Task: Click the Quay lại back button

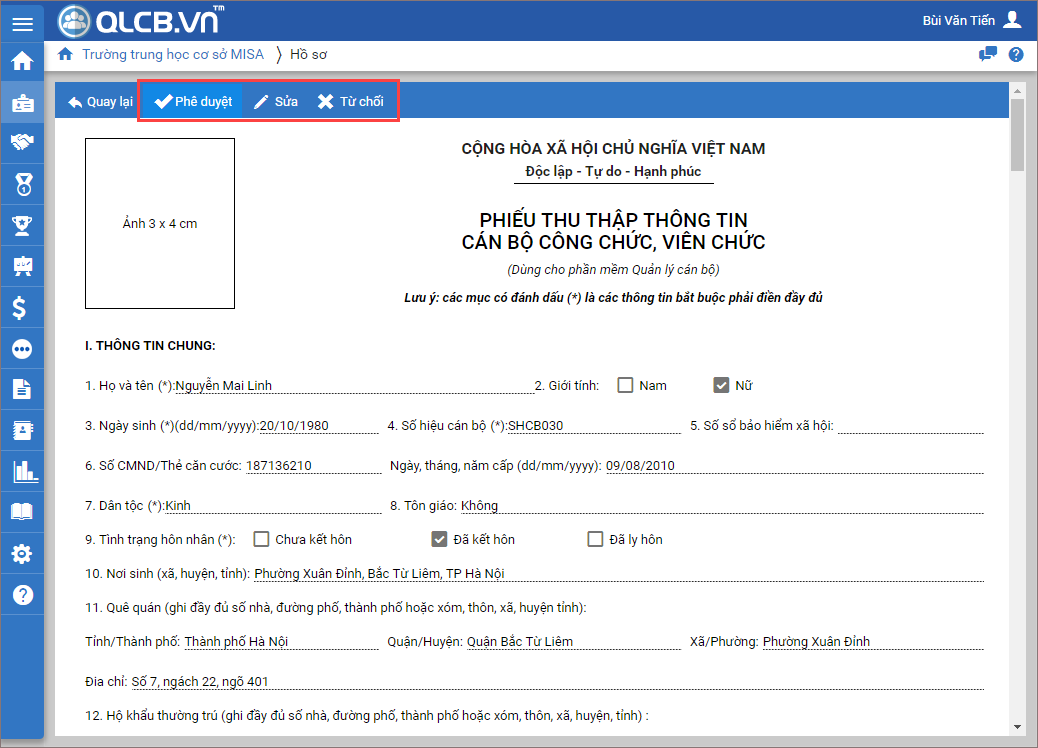Action: 99,101
